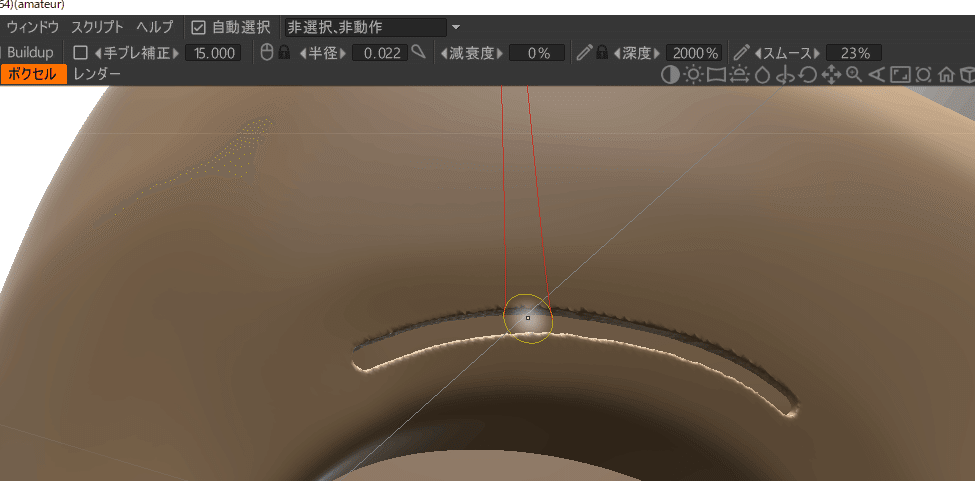Enable the 手ブレ補正 checkbox
The image size is (975, 481).
(80, 53)
